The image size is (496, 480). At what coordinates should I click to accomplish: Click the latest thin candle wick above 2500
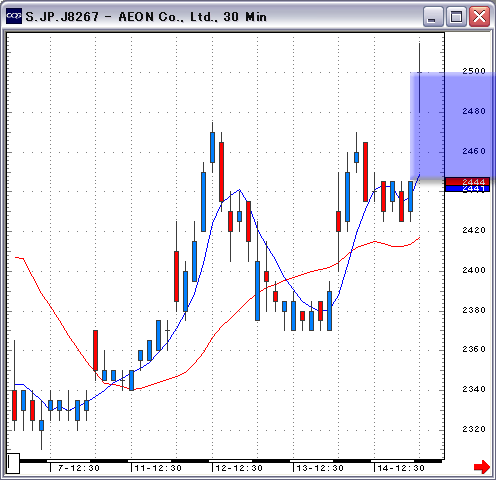click(419, 78)
